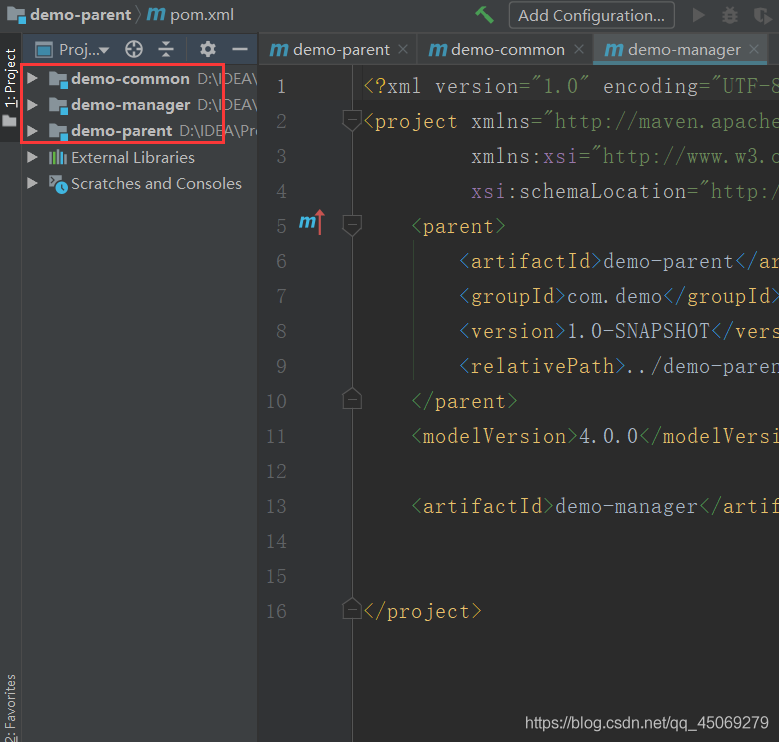Image resolution: width=779 pixels, height=742 pixels.
Task: Open the 1: Project side tool tab
Action: pos(10,78)
